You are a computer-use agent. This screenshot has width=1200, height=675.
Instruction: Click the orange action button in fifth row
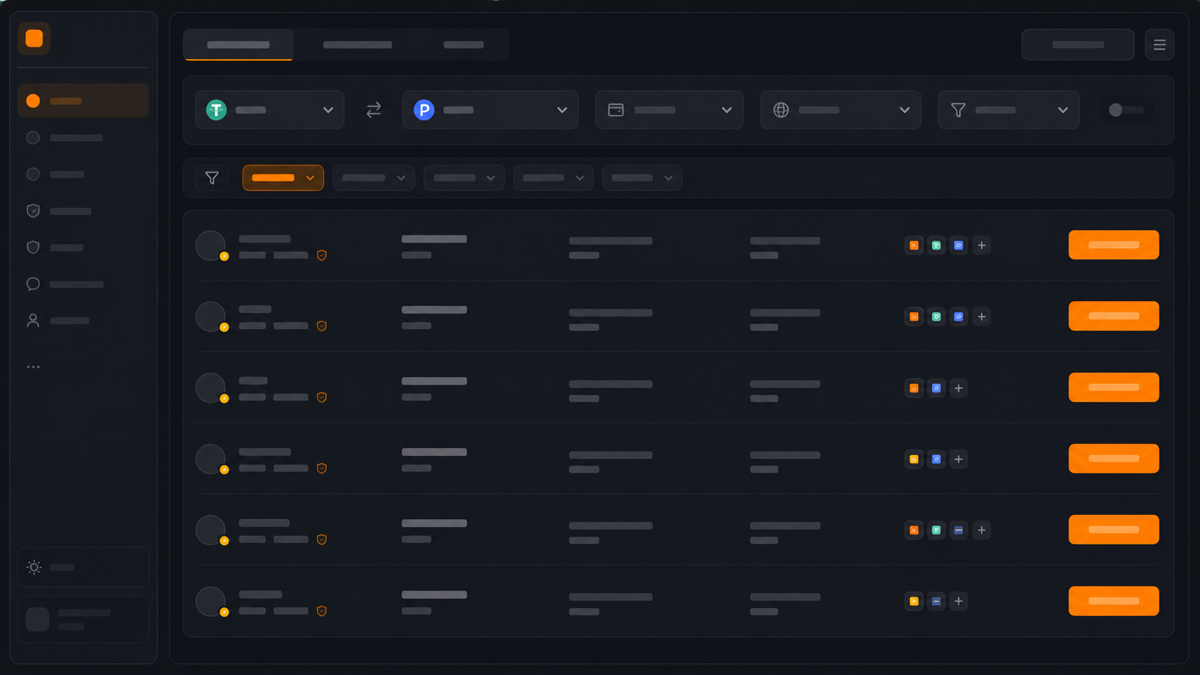[x=1114, y=530]
